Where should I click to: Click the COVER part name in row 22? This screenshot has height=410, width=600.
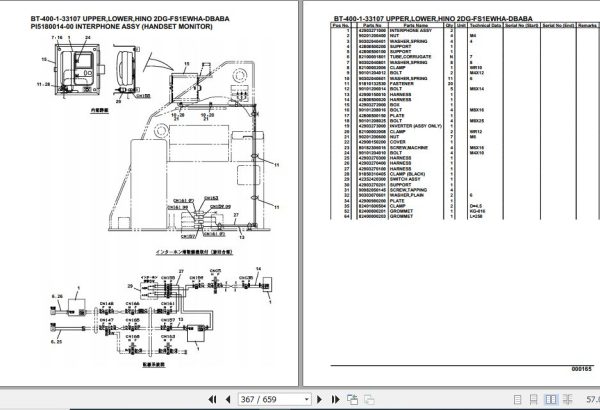398,142
